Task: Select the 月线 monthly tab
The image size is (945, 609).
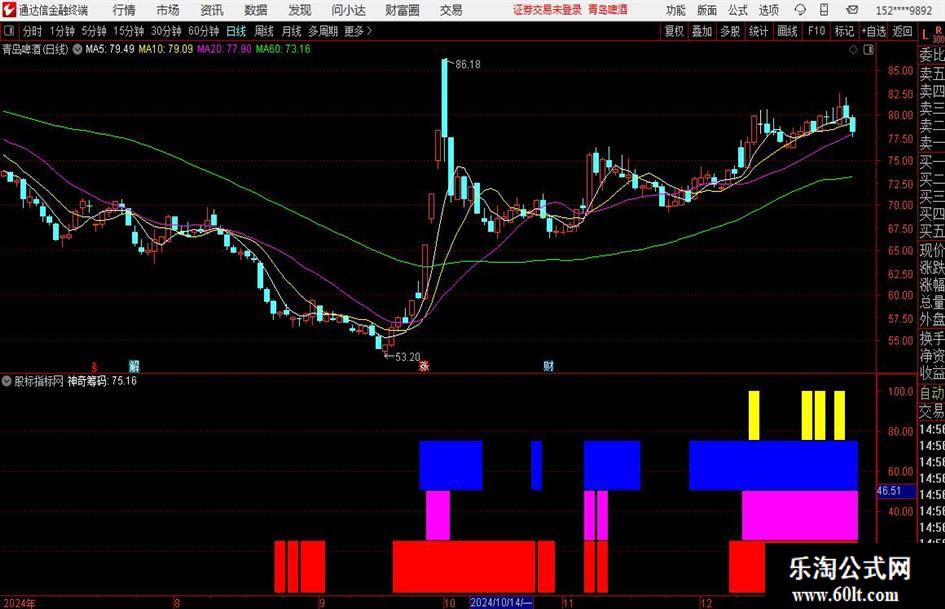Action: 292,31
